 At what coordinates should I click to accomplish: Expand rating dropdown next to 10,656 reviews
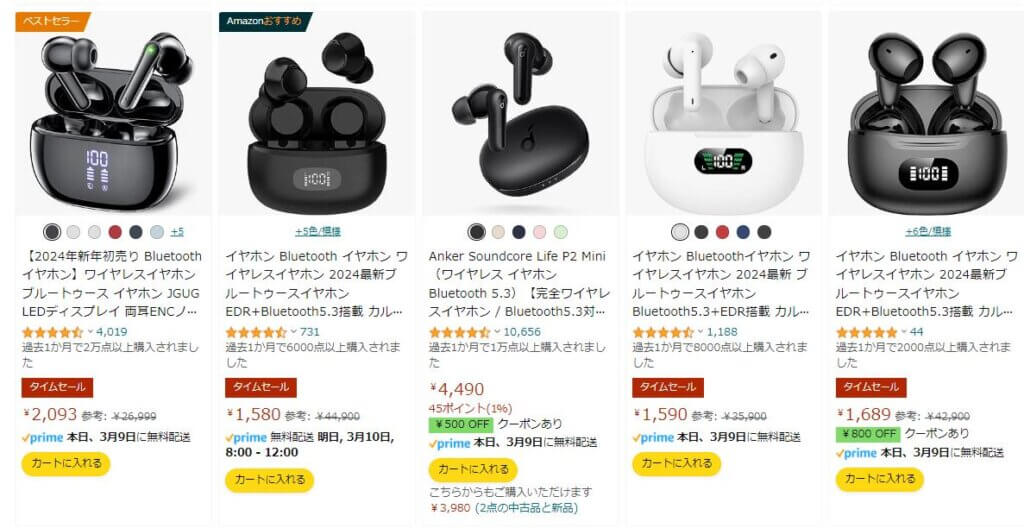tap(497, 331)
